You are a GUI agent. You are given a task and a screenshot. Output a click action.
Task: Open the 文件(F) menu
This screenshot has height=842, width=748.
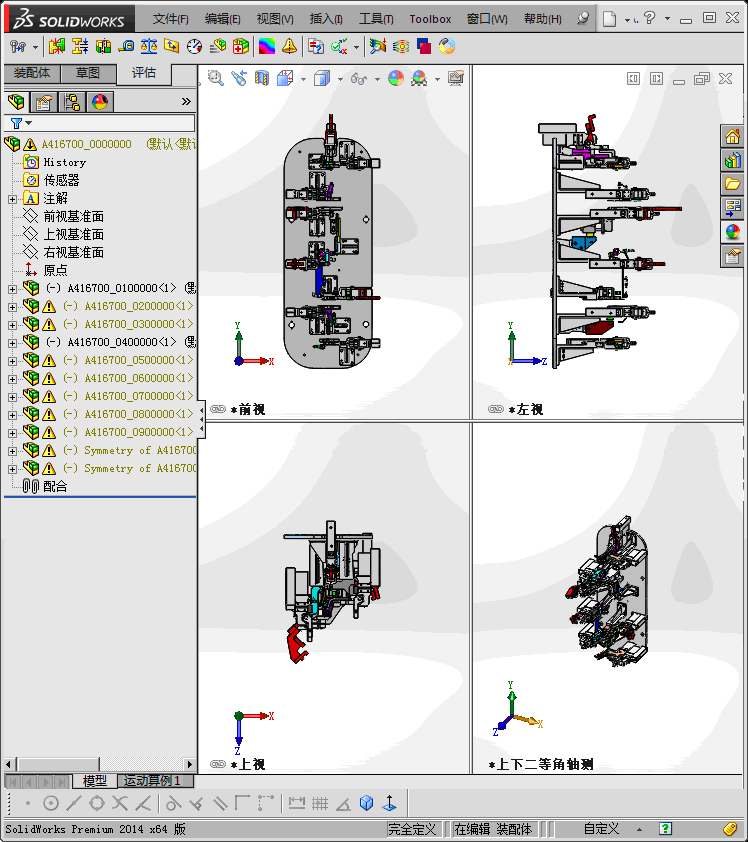[x=170, y=19]
